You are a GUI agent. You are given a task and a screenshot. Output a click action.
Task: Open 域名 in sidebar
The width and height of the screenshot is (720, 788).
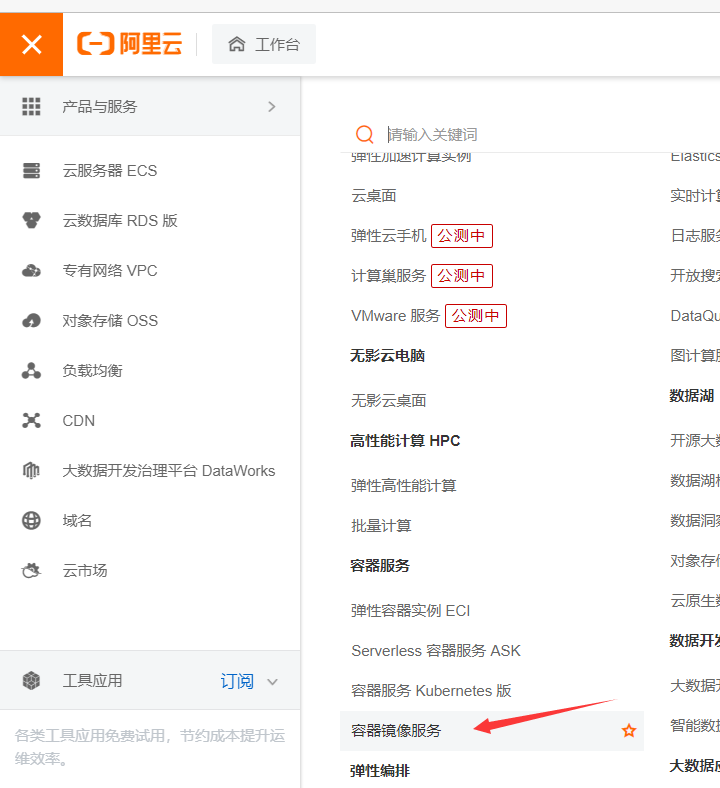[77, 520]
